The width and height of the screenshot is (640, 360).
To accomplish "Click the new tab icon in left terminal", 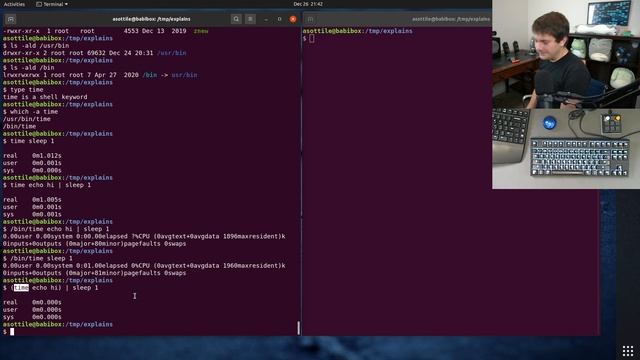I will tap(11, 19).
